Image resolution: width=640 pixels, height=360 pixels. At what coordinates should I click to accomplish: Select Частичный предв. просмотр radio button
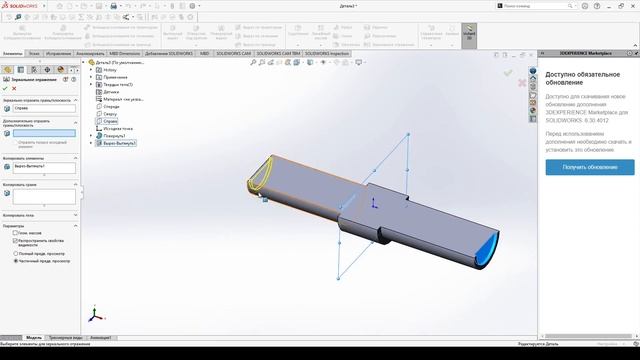click(16, 261)
